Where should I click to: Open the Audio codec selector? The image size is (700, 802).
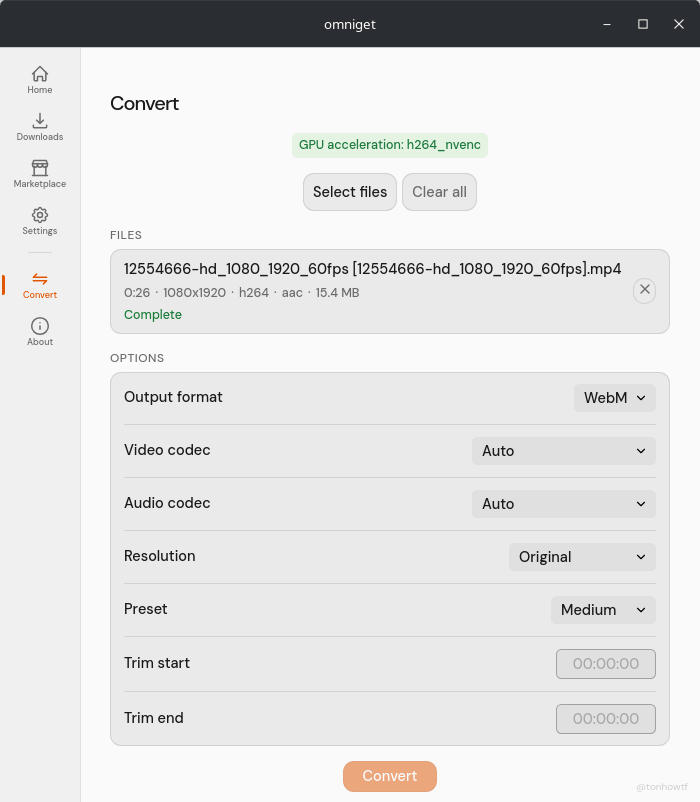pyautogui.click(x=563, y=504)
